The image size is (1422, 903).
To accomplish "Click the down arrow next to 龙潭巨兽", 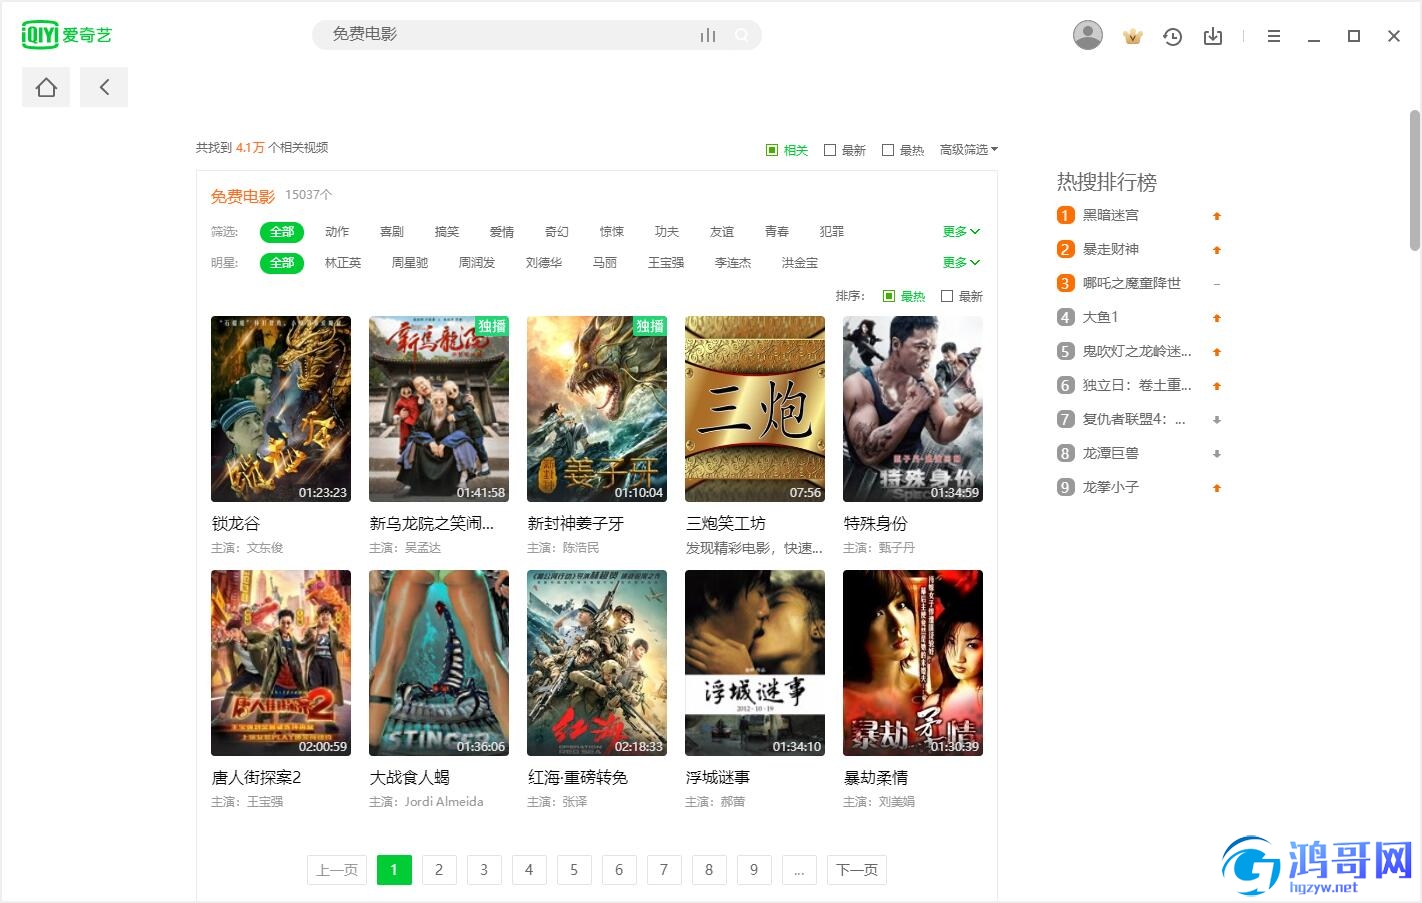I will pos(1217,454).
